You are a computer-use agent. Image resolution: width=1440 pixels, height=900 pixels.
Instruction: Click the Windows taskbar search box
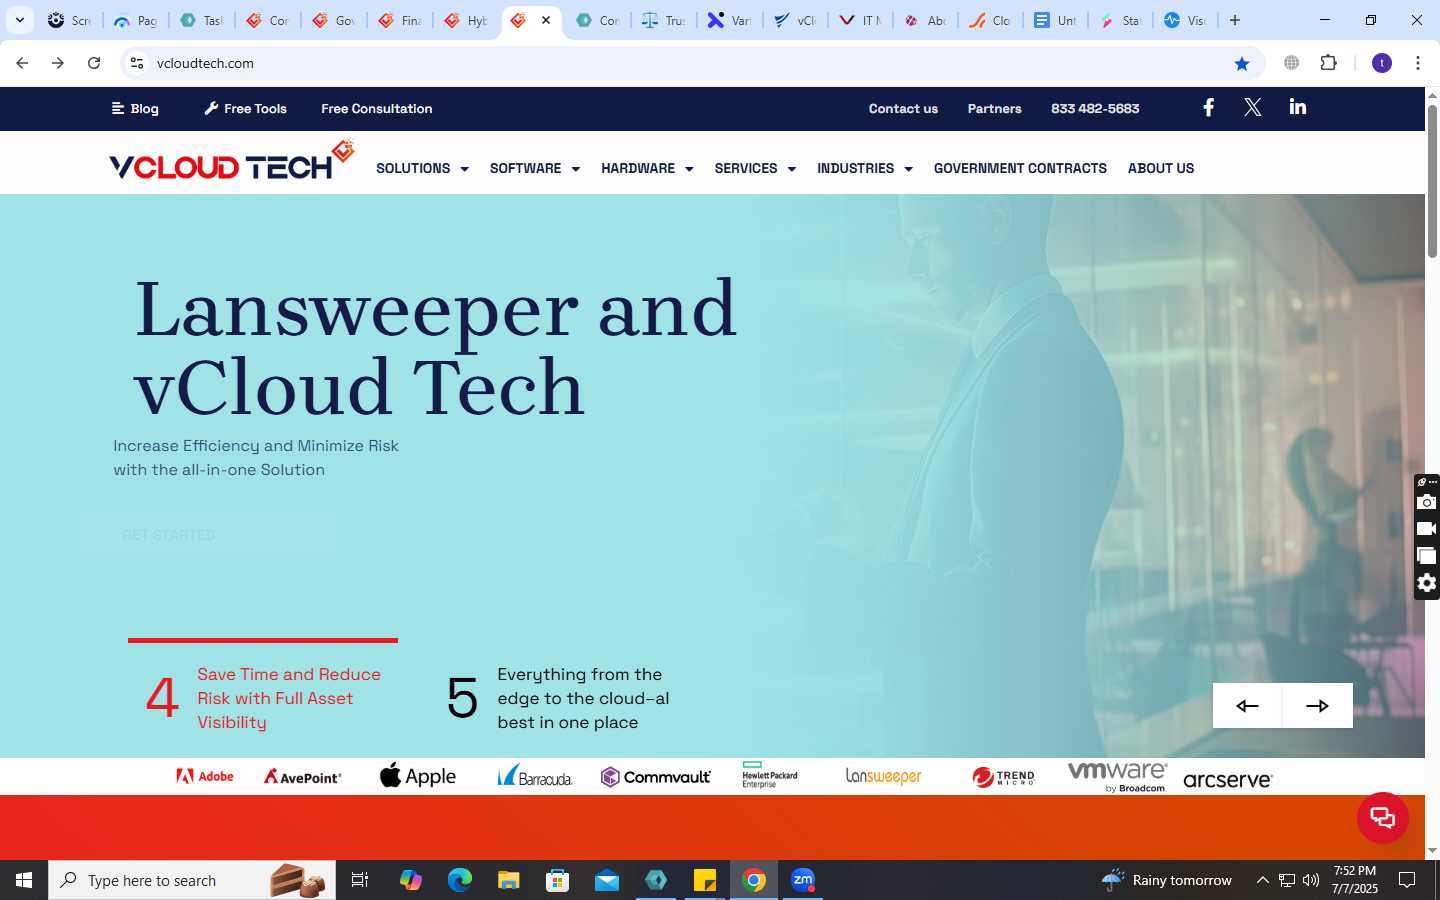(192, 880)
